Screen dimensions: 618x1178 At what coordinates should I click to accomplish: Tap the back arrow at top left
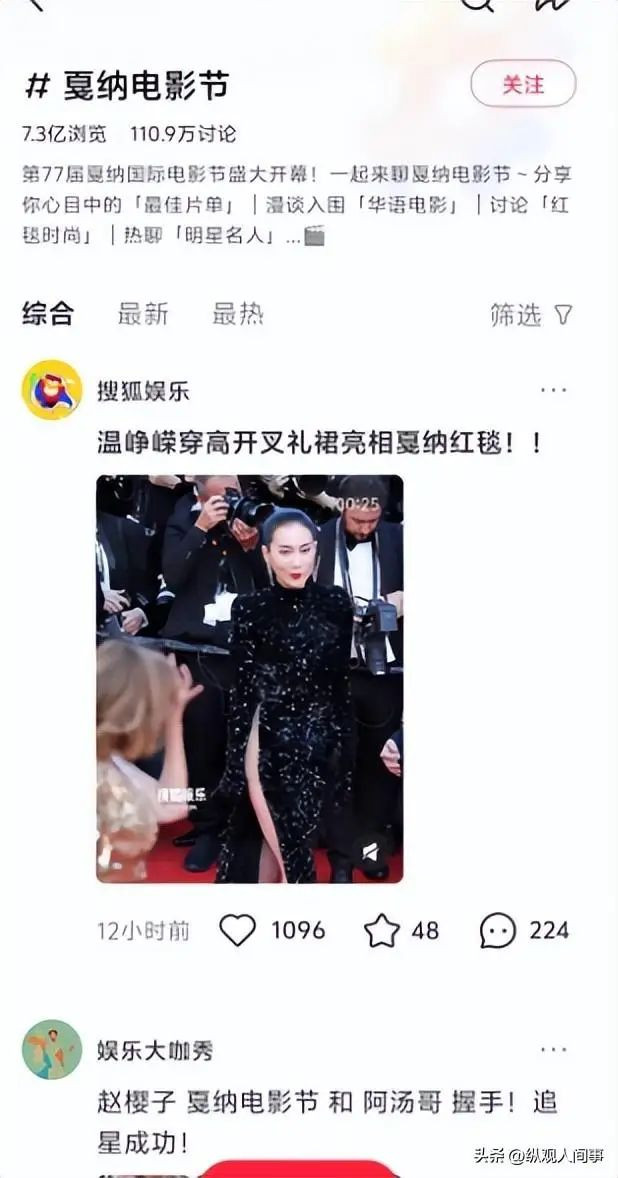35,4
